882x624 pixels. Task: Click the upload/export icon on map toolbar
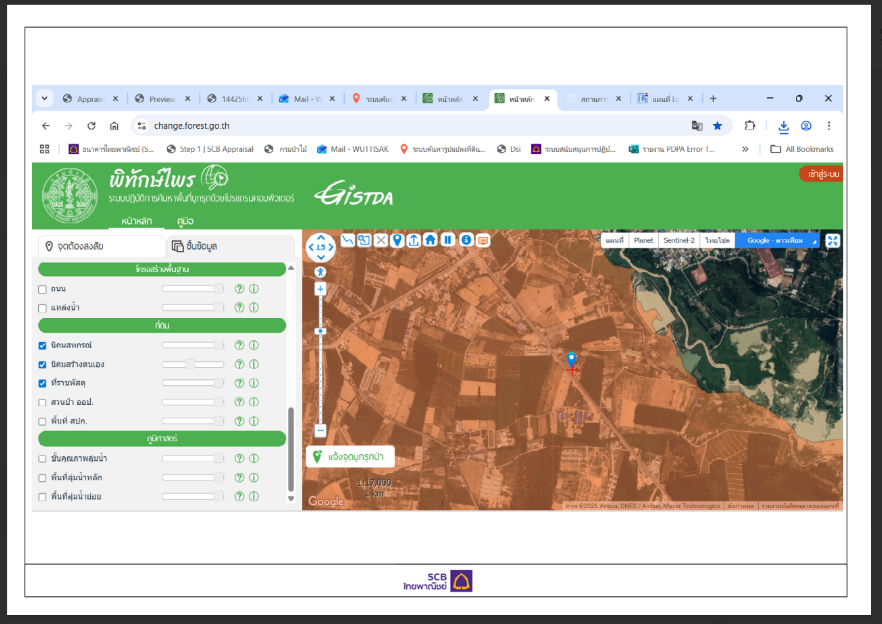coord(413,240)
